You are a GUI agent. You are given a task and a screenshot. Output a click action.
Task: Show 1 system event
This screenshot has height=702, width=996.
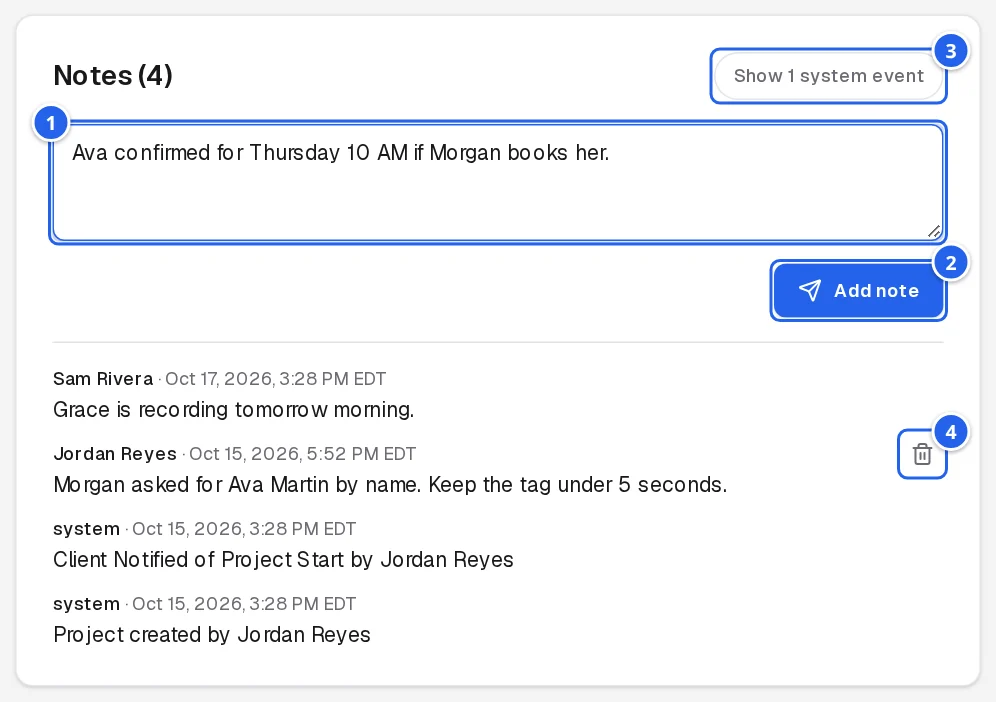click(828, 76)
